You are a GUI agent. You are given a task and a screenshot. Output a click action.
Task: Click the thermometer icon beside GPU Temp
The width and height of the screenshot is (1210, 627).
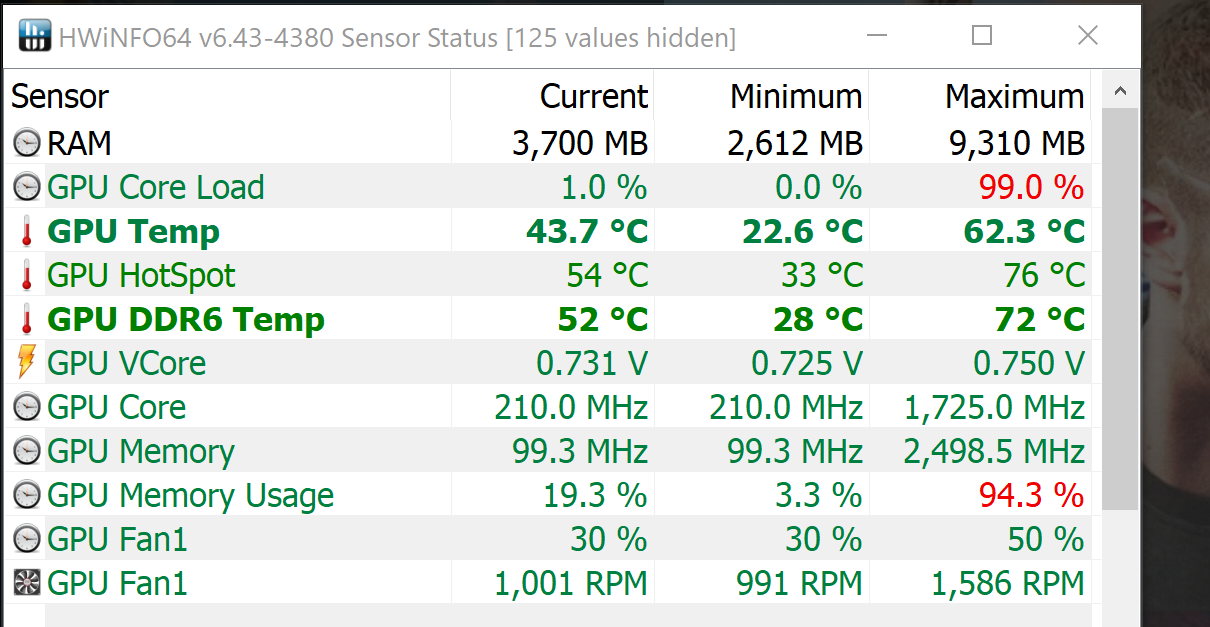[x=27, y=232]
